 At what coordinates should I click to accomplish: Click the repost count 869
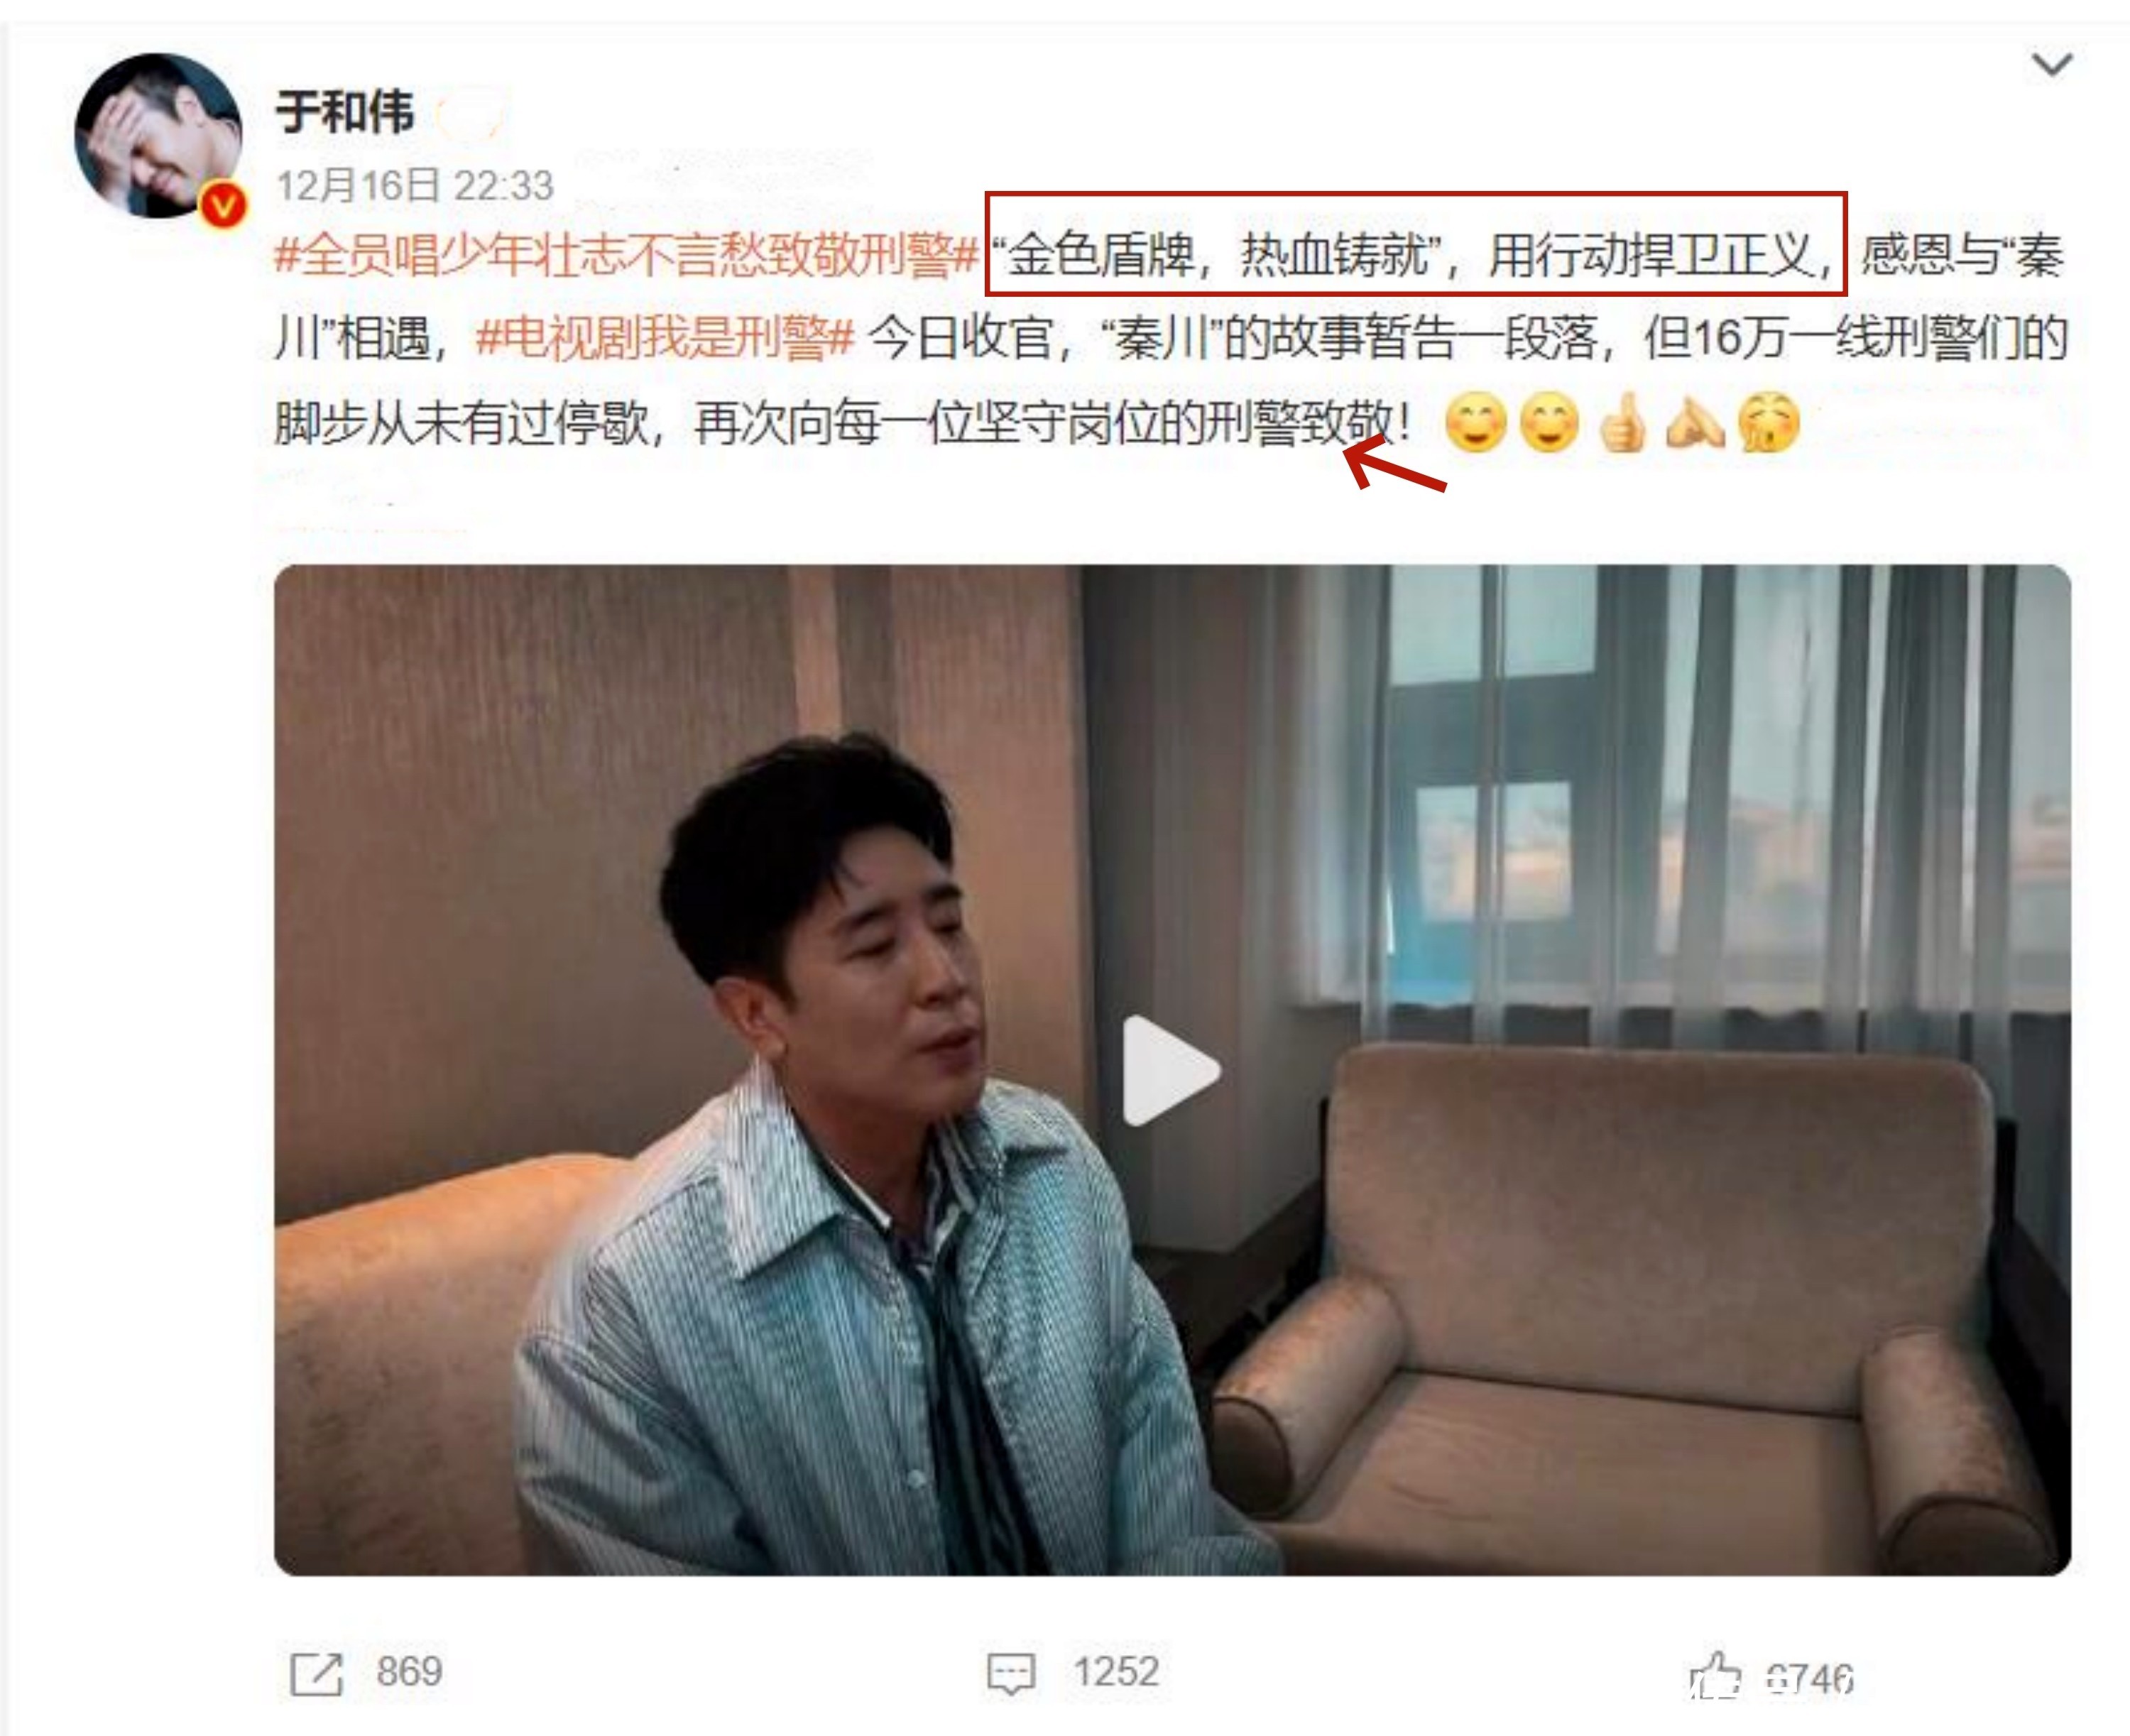409,1672
